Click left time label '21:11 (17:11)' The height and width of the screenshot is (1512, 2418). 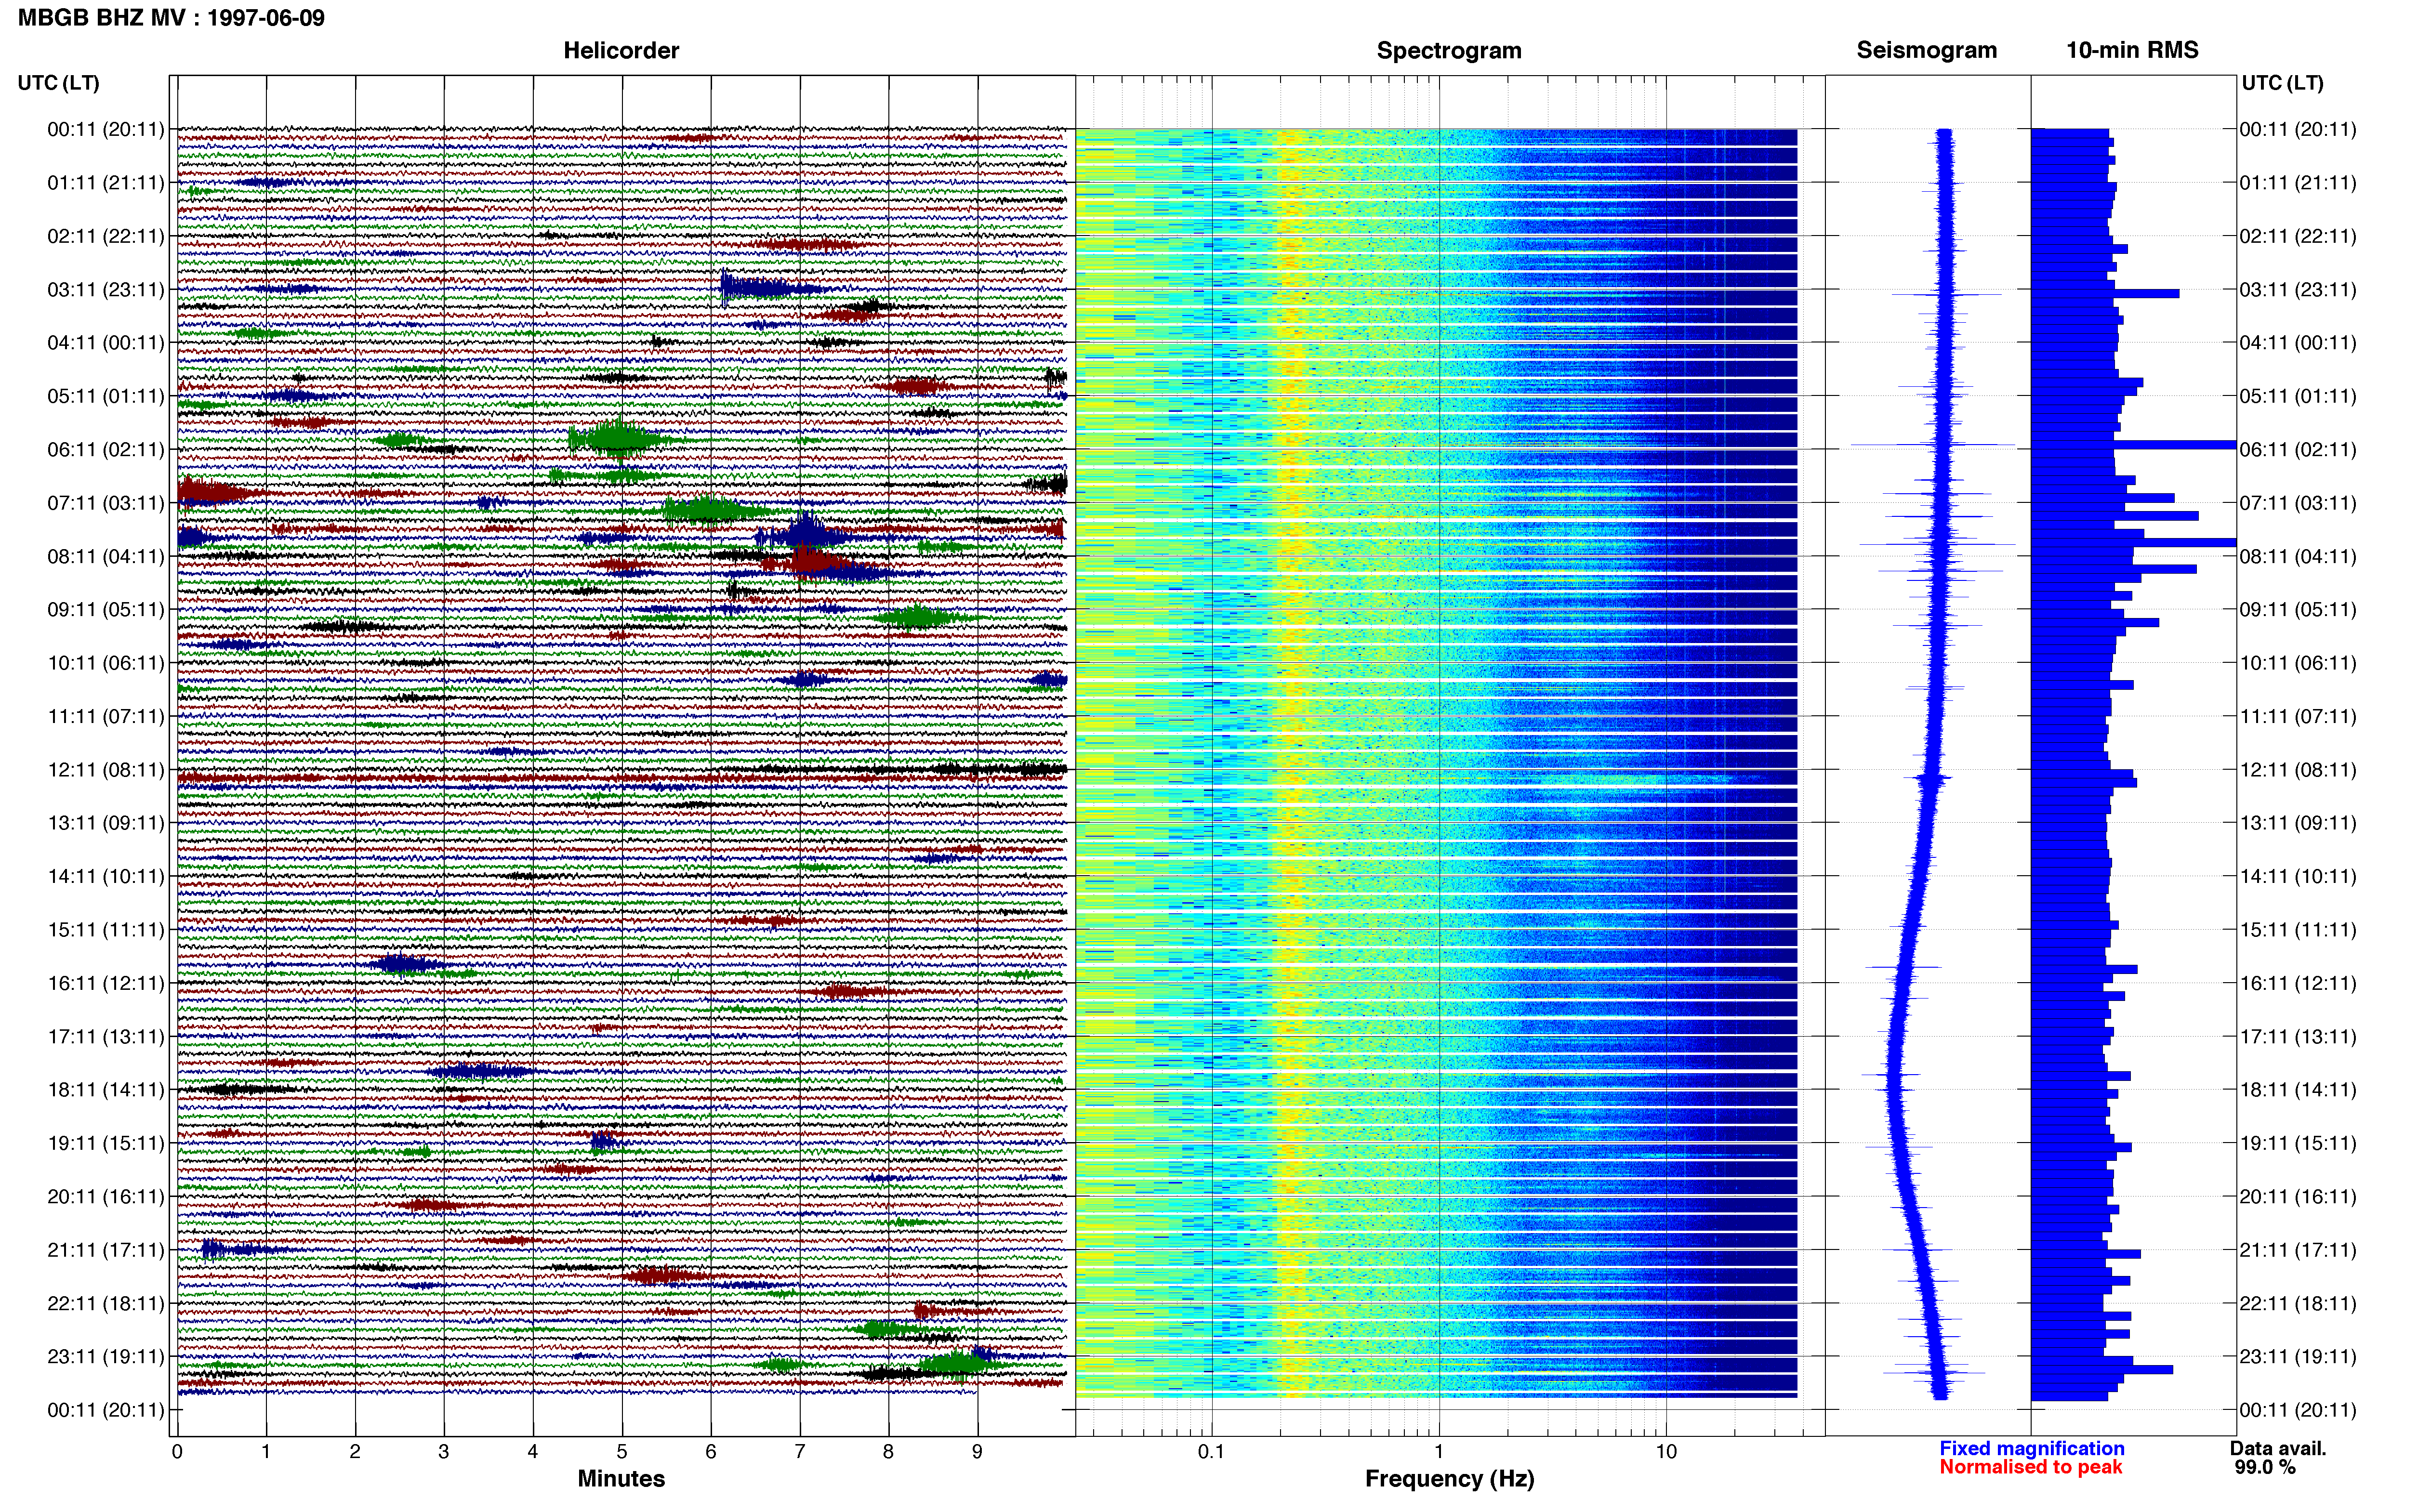click(x=106, y=1250)
